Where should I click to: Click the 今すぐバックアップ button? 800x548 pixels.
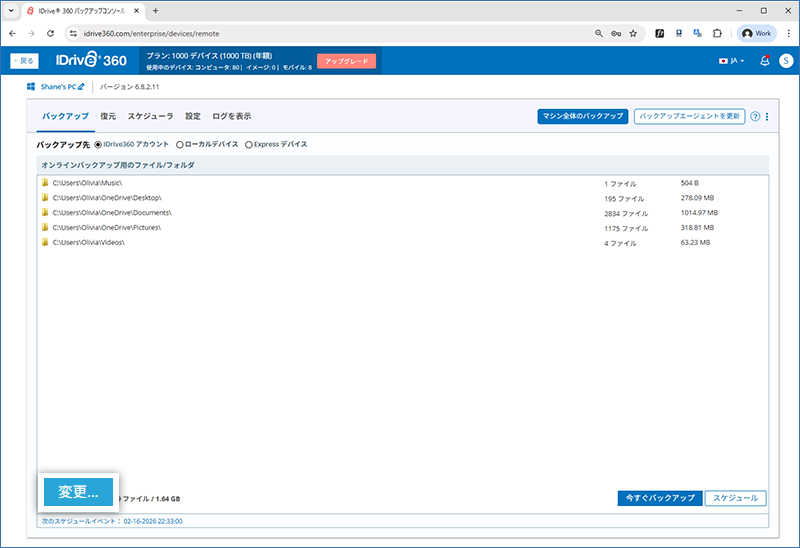point(659,498)
